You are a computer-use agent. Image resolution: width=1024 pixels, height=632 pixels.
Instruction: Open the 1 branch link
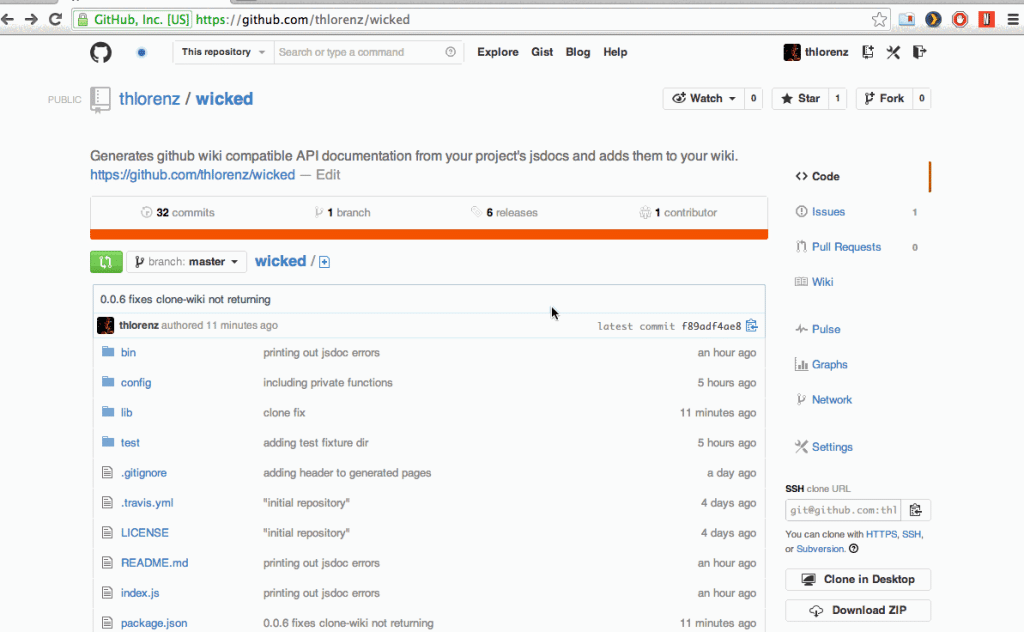(342, 213)
